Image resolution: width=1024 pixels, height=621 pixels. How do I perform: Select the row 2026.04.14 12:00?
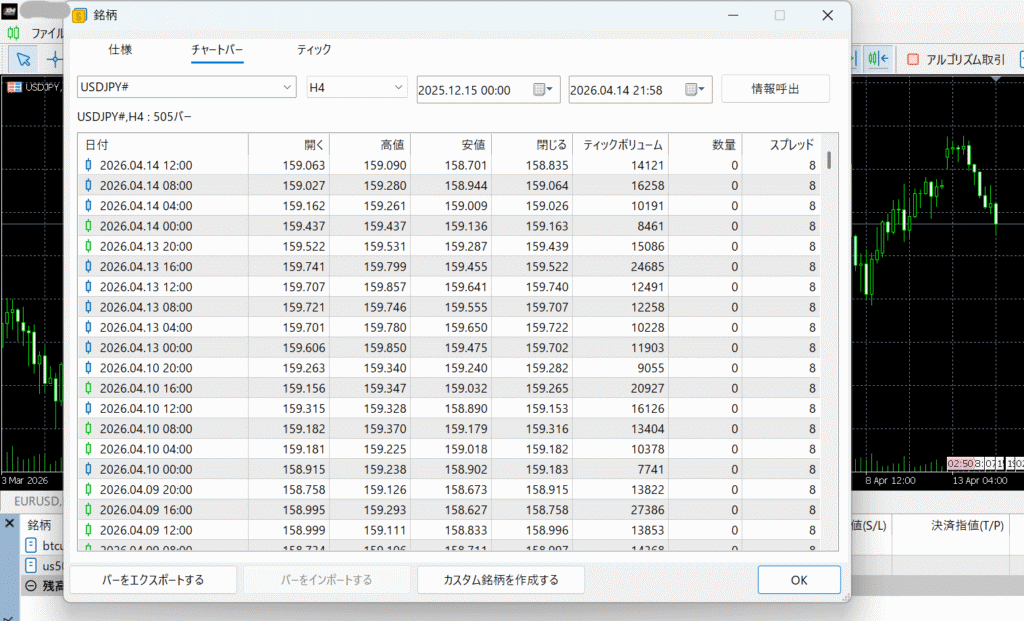449,165
